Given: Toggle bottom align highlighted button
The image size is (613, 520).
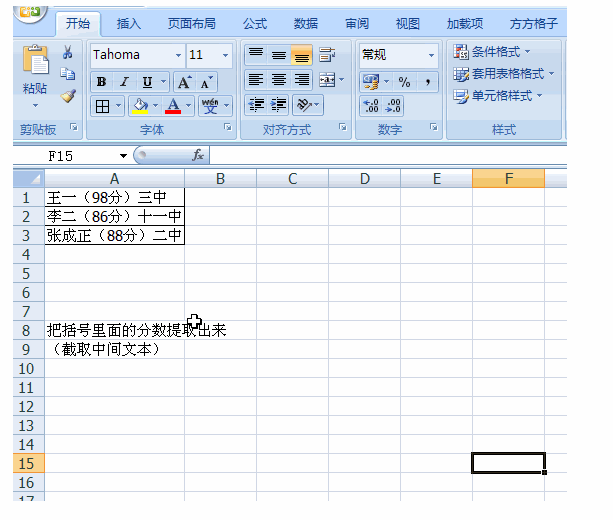Looking at the screenshot, I should coord(301,55).
